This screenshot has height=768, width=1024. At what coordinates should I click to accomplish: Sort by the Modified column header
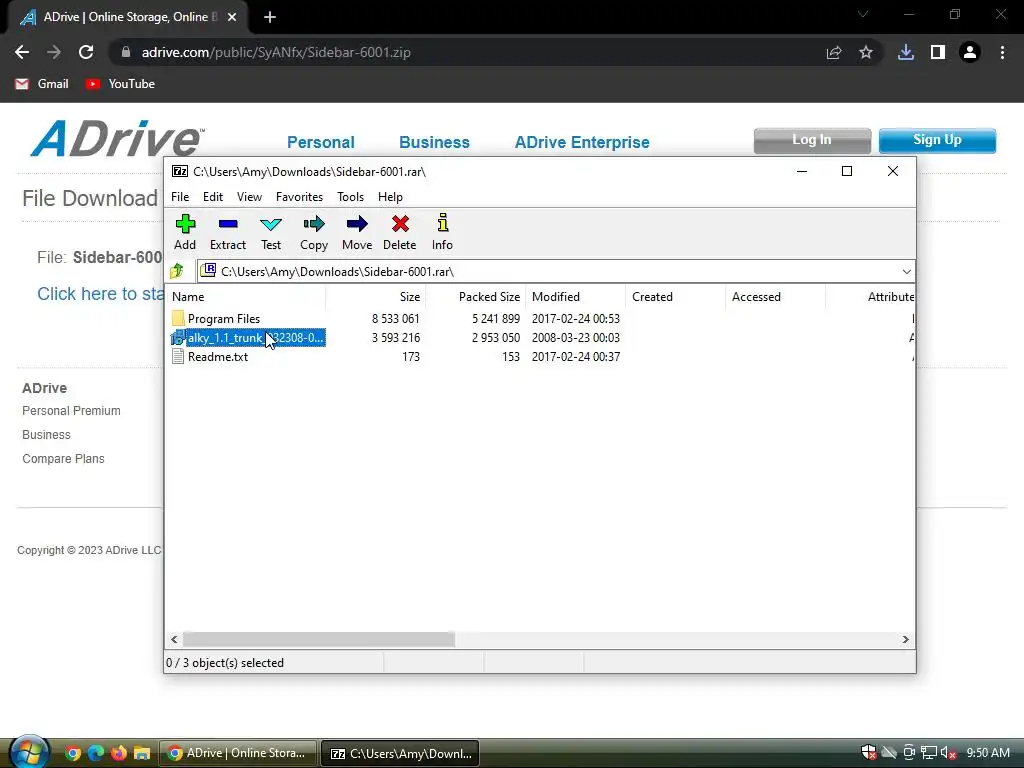(x=575, y=296)
